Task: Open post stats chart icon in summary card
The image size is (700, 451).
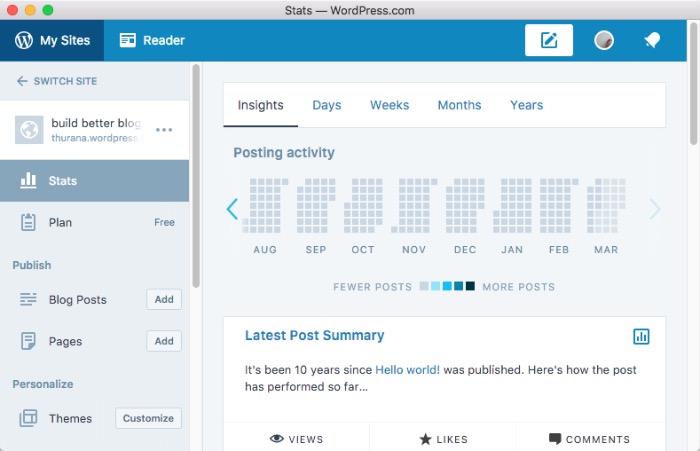Action: 641,336
